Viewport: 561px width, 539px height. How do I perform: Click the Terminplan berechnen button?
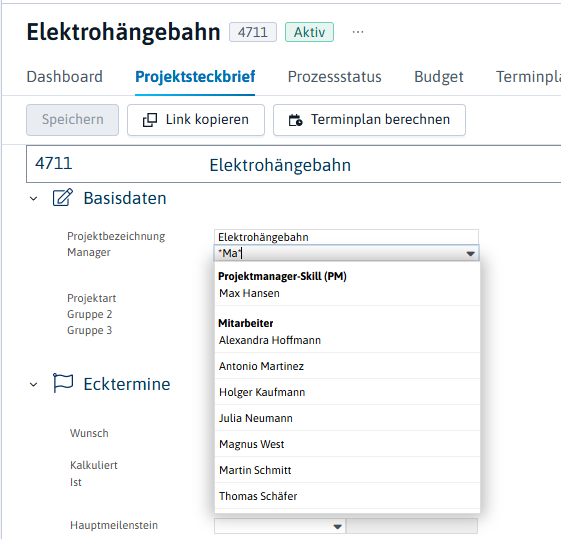pyautogui.click(x=369, y=120)
